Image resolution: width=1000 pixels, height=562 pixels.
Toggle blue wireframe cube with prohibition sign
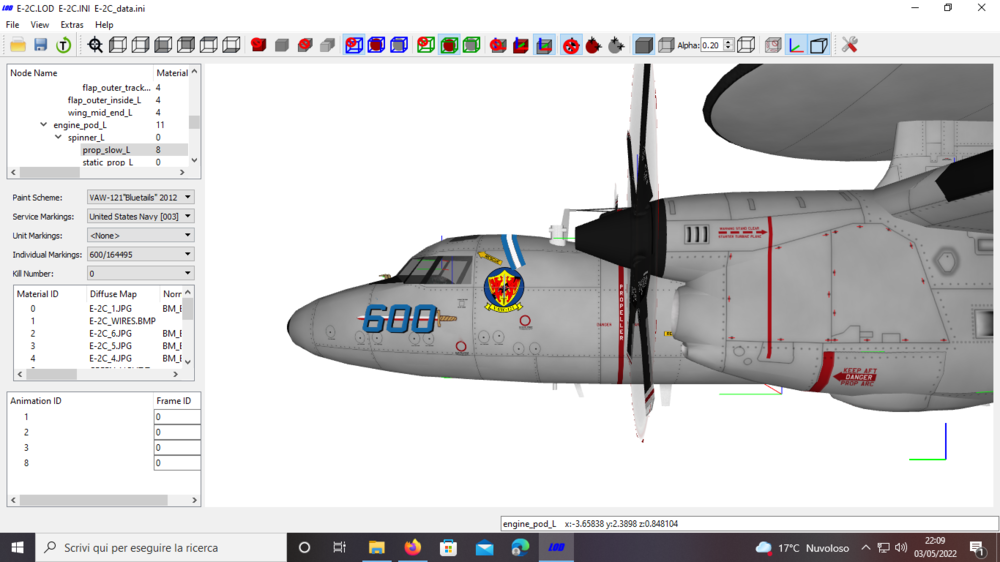click(354, 45)
